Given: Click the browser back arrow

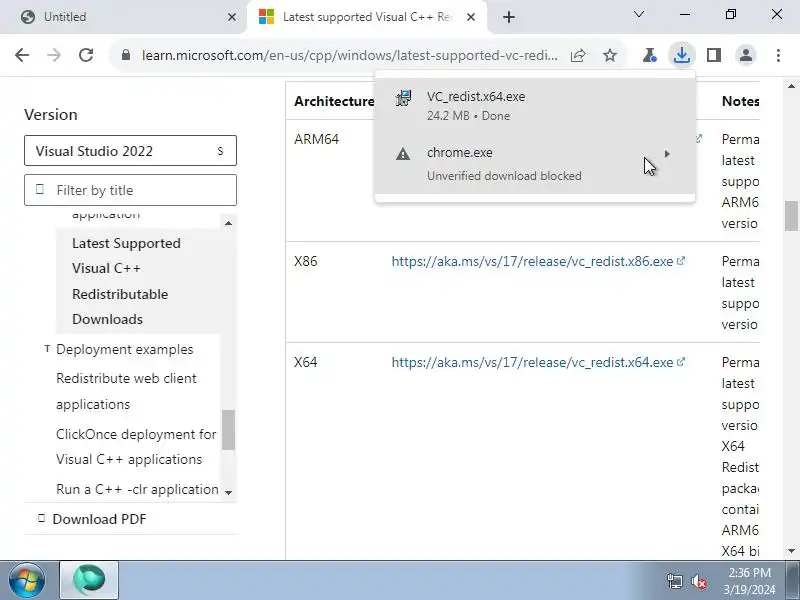Looking at the screenshot, I should point(22,55).
